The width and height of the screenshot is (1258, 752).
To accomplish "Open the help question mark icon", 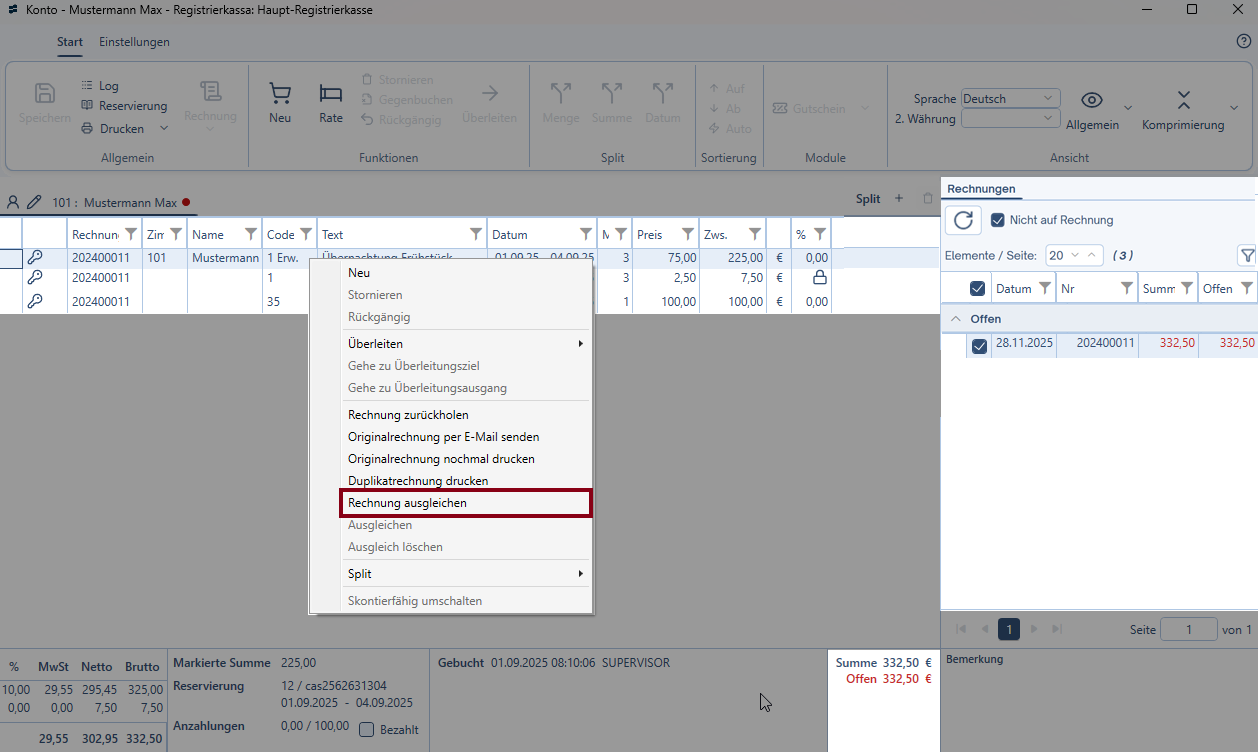I will [1244, 41].
